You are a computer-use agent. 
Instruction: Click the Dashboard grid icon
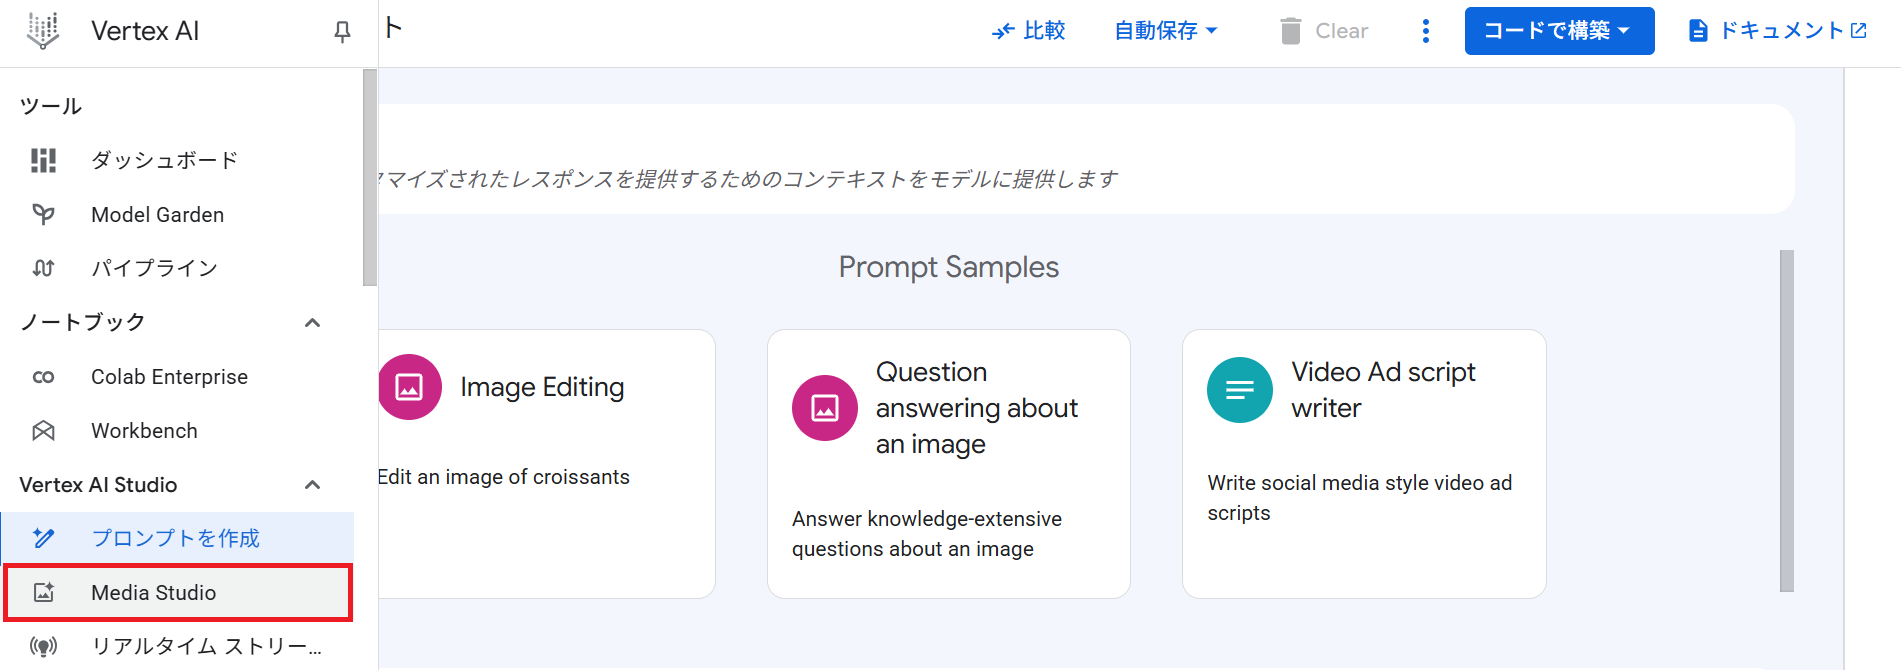pyautogui.click(x=43, y=160)
